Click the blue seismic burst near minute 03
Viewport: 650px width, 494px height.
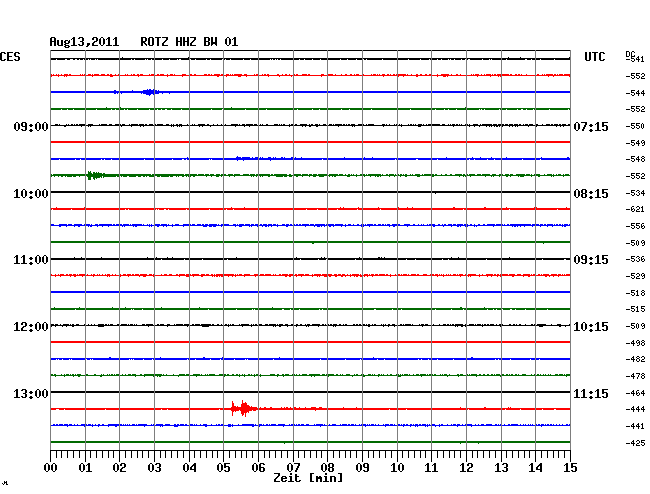(150, 92)
